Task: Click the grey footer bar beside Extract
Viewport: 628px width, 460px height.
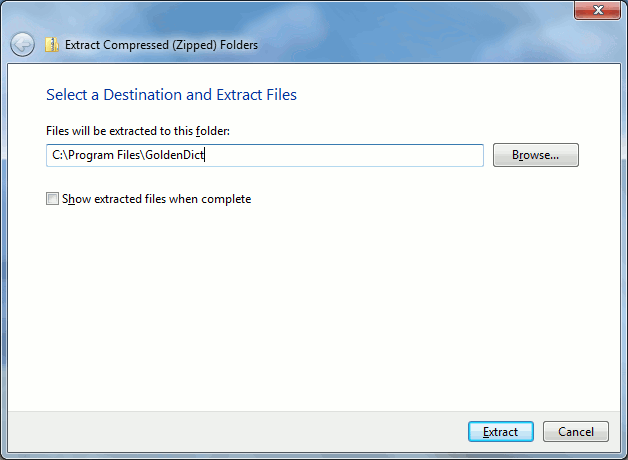Action: pyautogui.click(x=238, y=432)
